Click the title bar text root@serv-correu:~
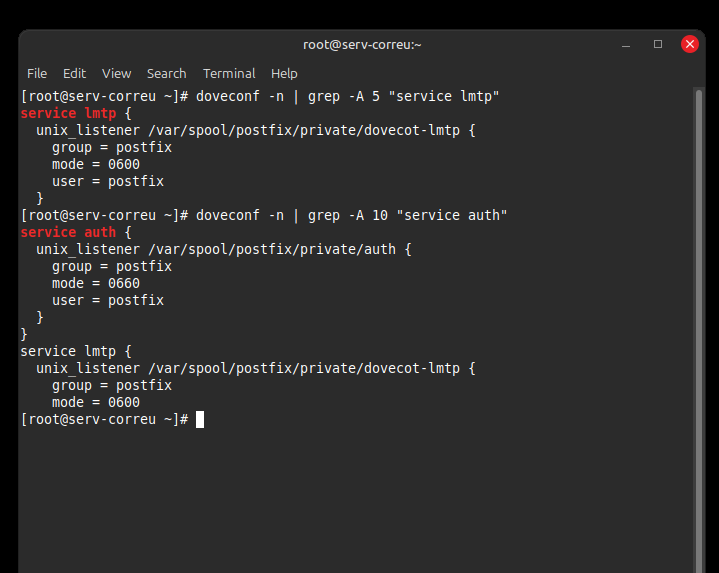This screenshot has height=573, width=719. (362, 45)
